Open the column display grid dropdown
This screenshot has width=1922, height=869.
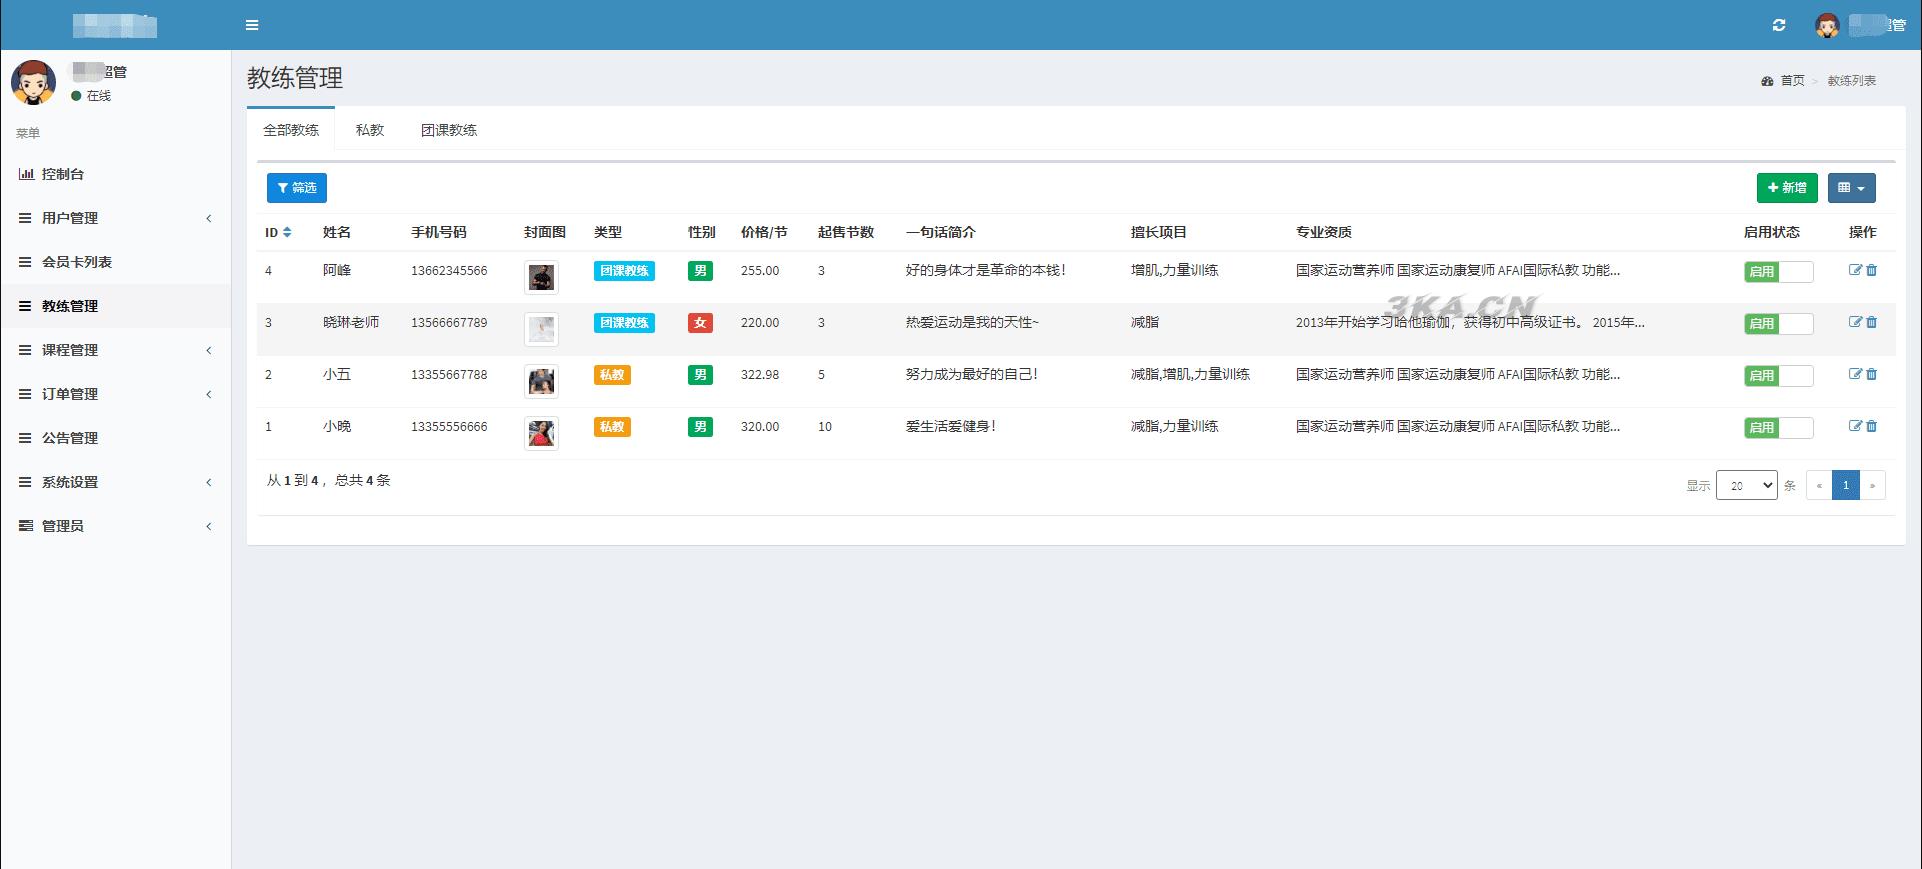click(1851, 188)
